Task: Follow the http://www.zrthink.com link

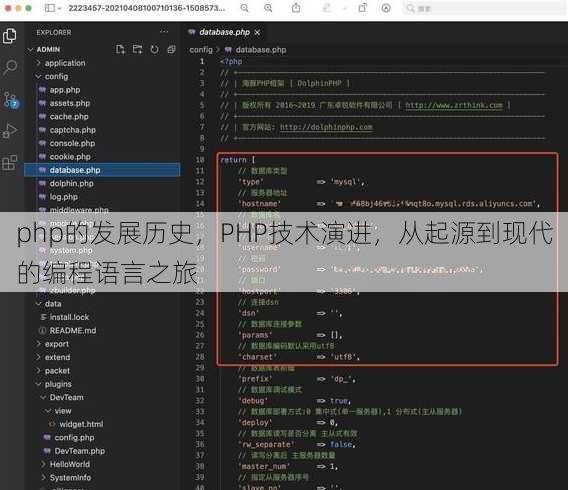Action: [454, 105]
